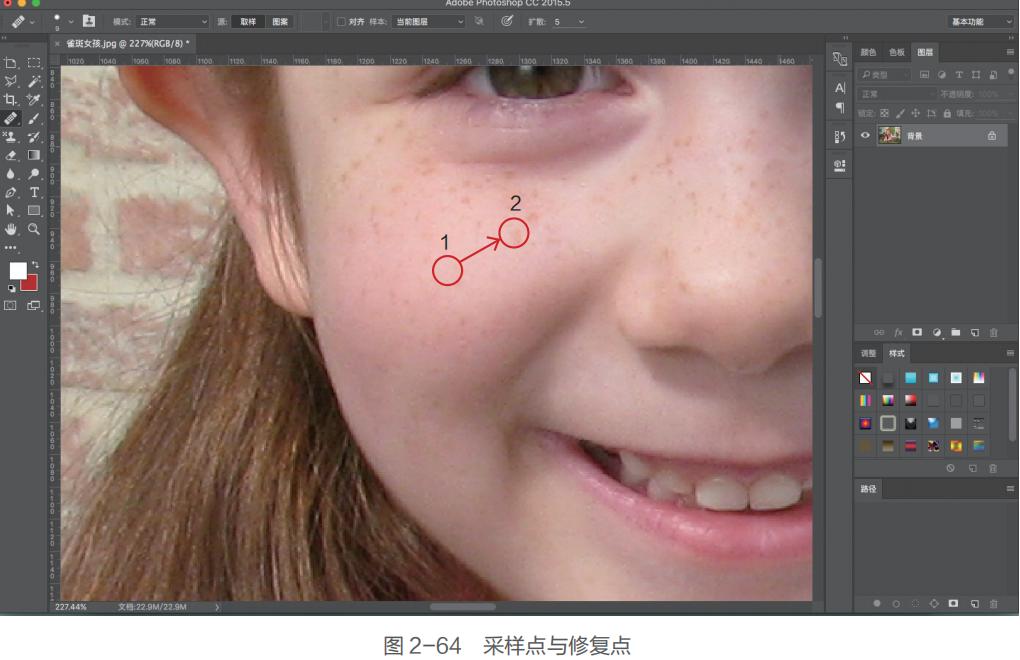Image resolution: width=1020 pixels, height=660 pixels.
Task: Toggle the layer filter on/off switch
Action: pos(1010,73)
